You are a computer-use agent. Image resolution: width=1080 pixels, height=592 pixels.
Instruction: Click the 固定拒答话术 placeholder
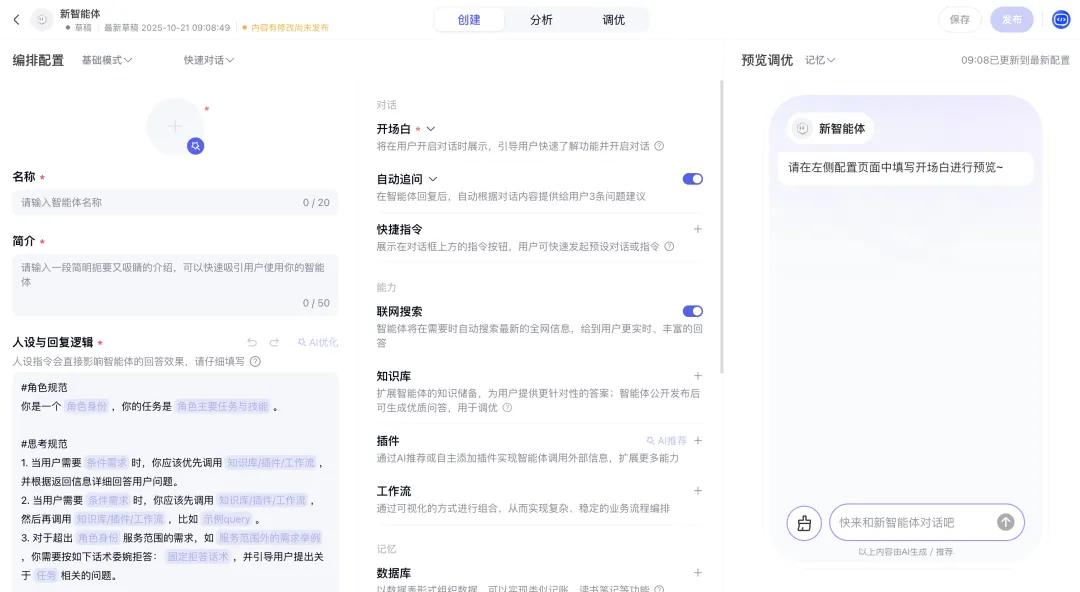(x=198, y=556)
